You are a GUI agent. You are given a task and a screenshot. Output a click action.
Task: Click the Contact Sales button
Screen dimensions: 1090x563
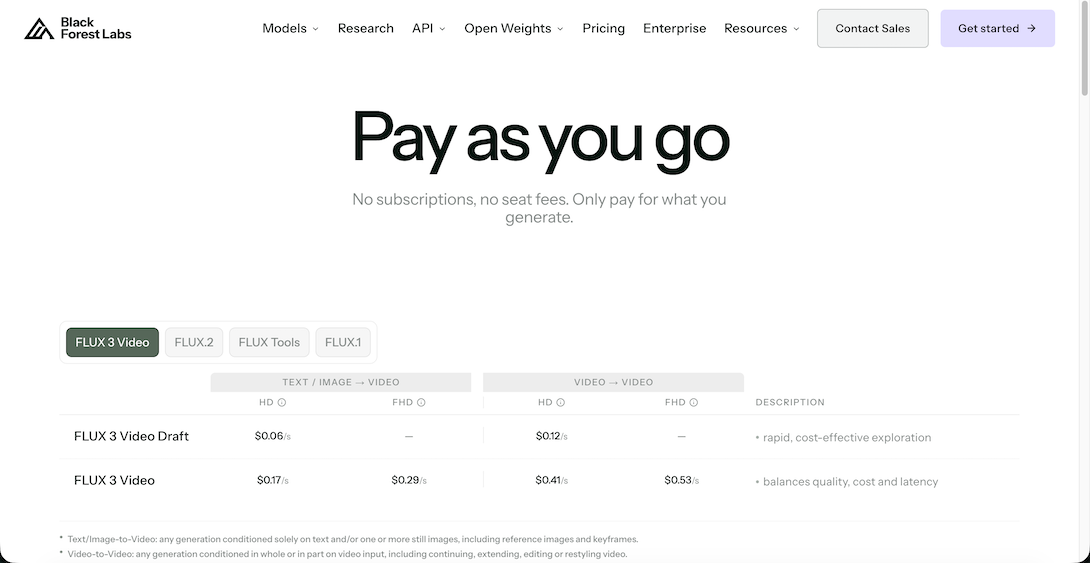point(872,28)
